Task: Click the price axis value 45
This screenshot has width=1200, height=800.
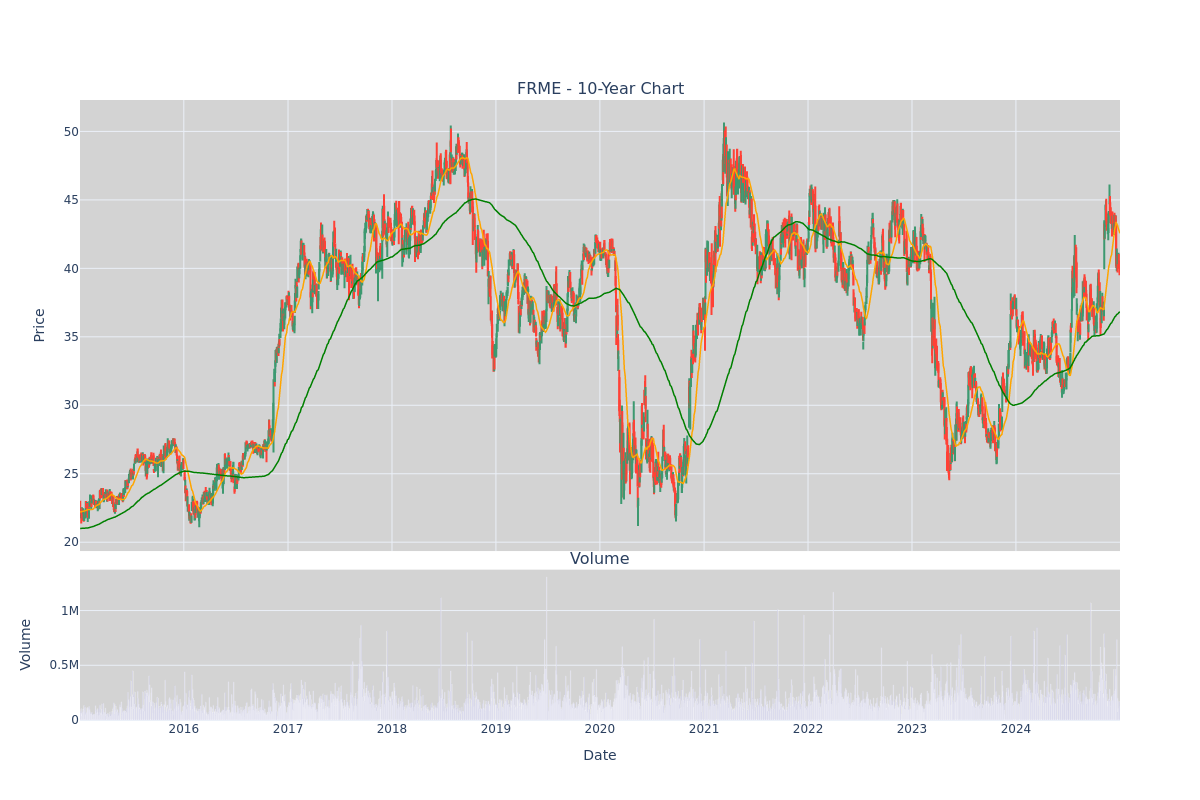Action: point(71,199)
